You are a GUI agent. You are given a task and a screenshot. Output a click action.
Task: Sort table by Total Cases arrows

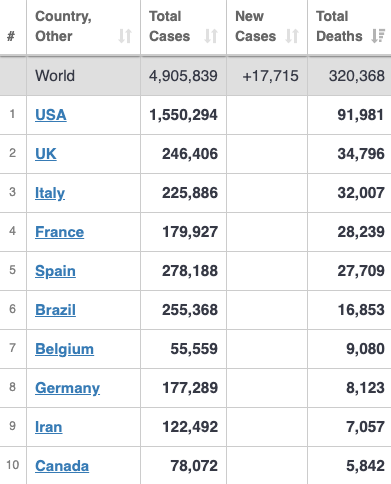[211, 36]
